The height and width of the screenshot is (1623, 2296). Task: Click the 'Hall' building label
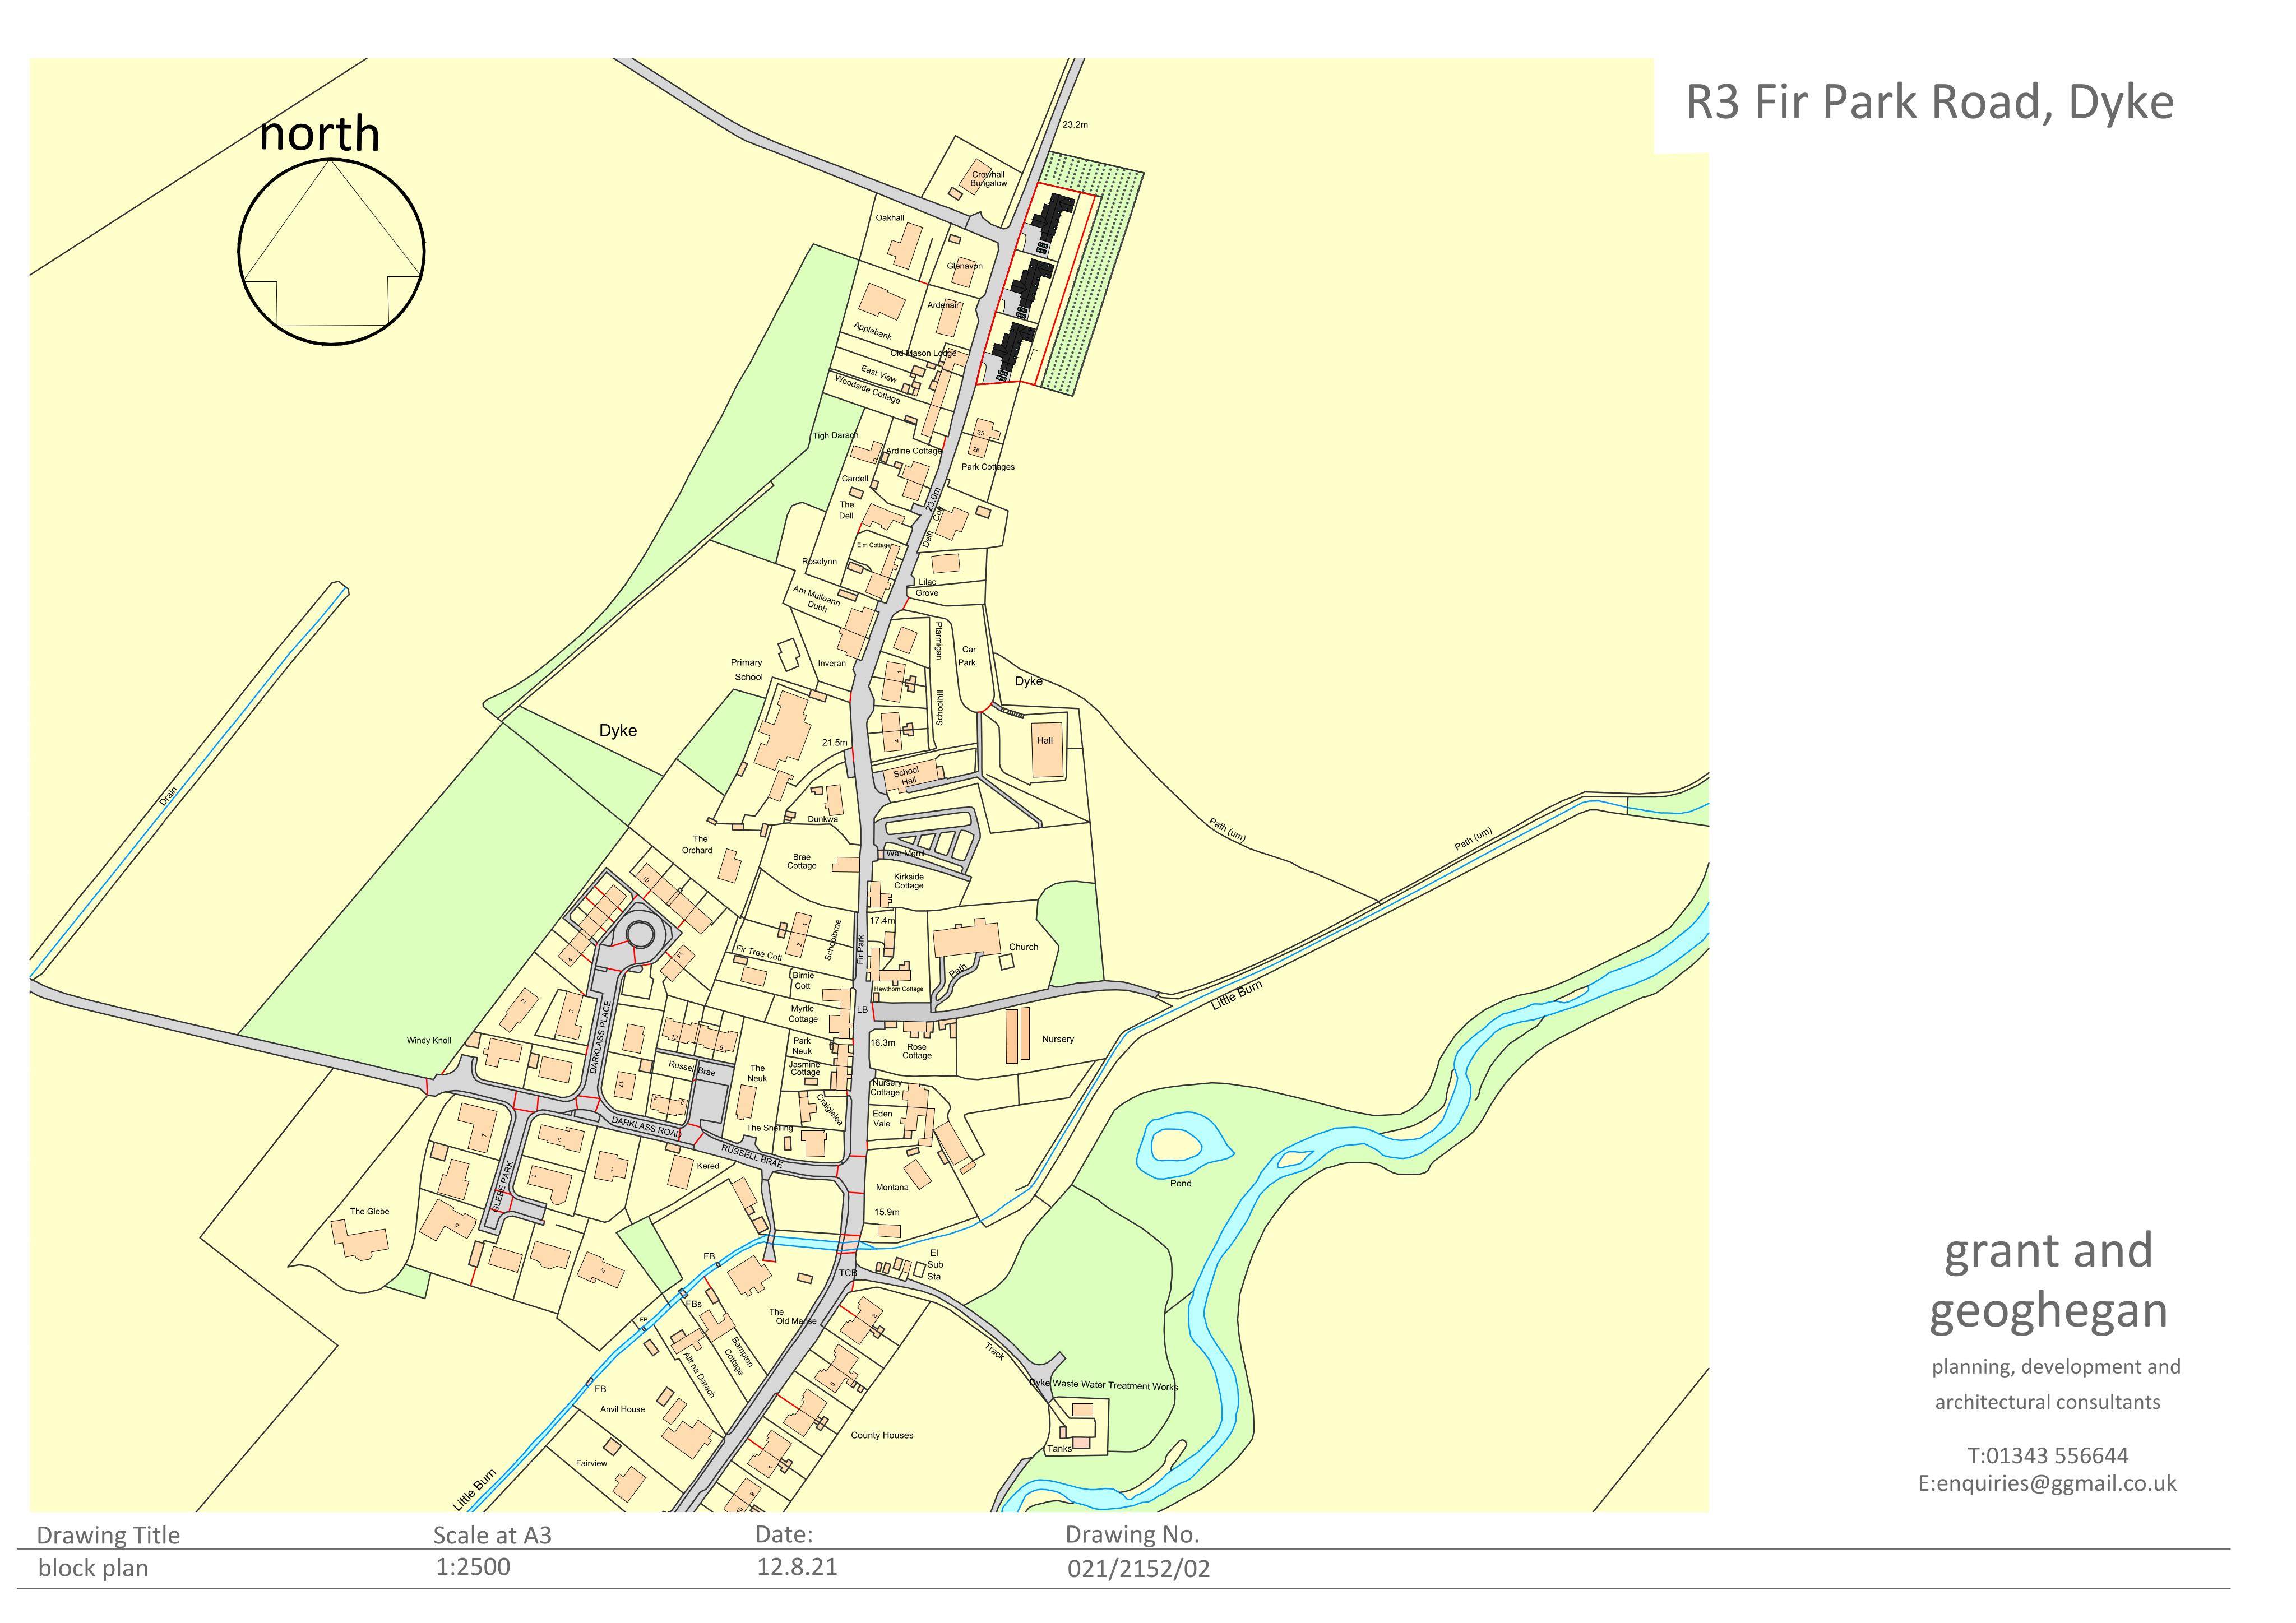pyautogui.click(x=1045, y=741)
